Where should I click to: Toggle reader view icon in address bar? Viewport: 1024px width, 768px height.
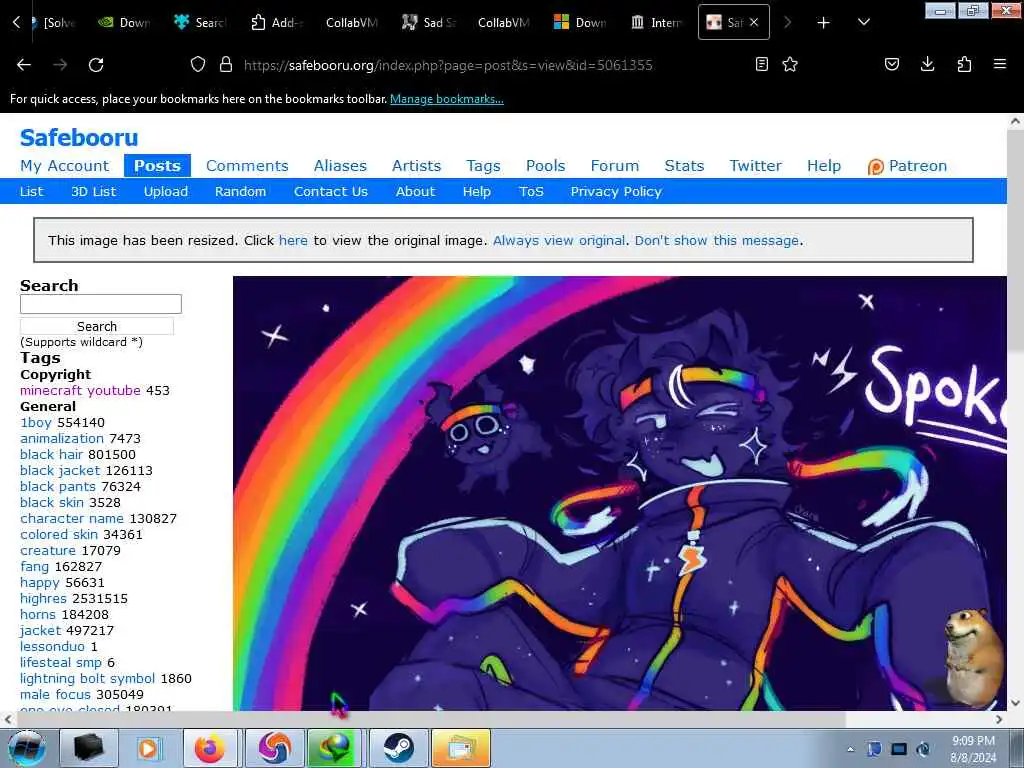tap(761, 64)
